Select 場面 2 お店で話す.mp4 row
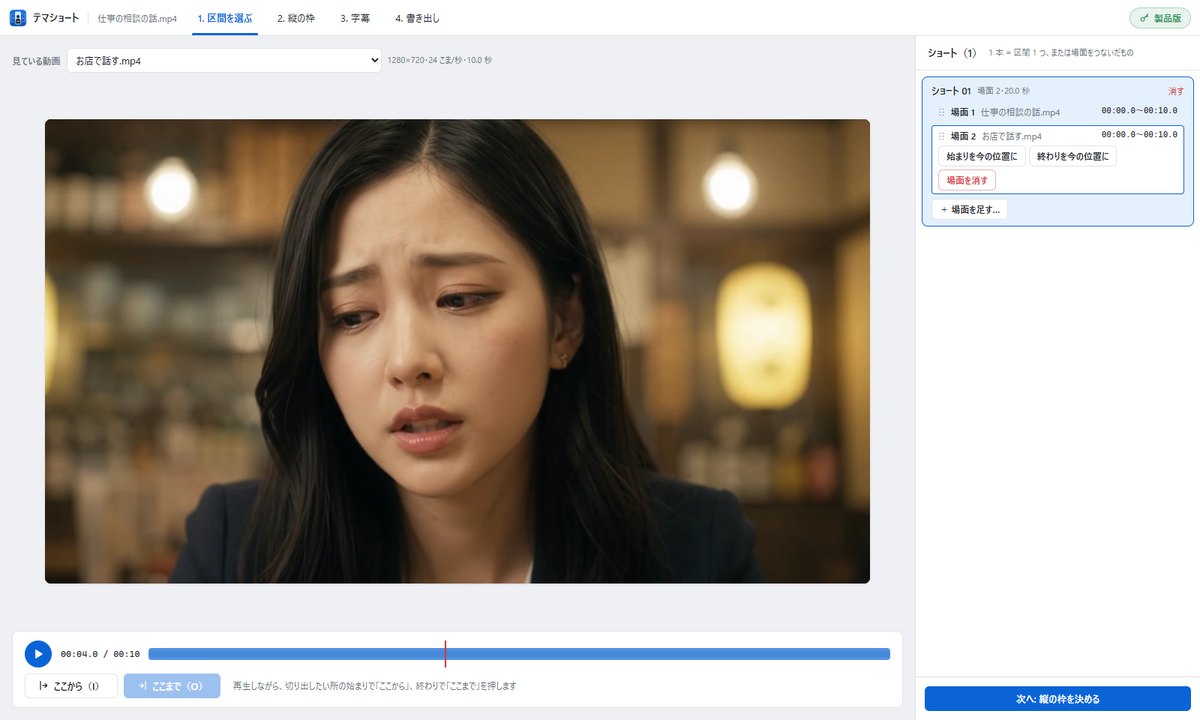Screen dimensions: 1200x720 point(1058,136)
